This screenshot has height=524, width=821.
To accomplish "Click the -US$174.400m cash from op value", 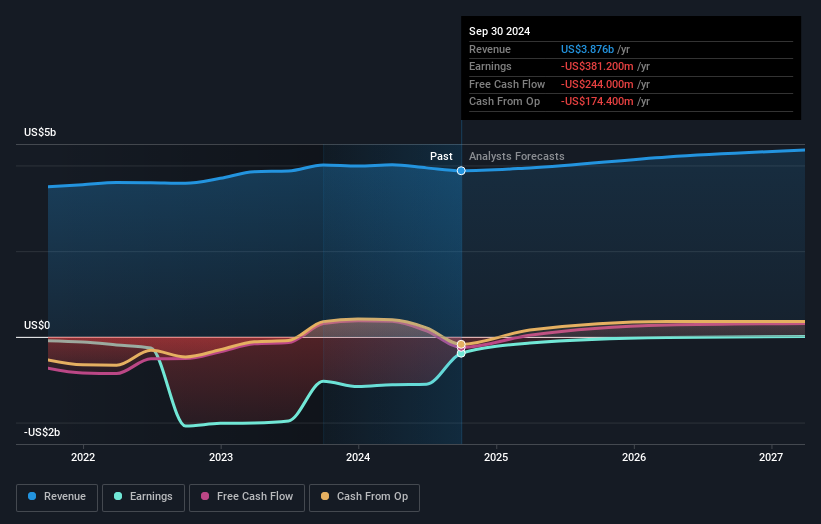I will pos(597,102).
